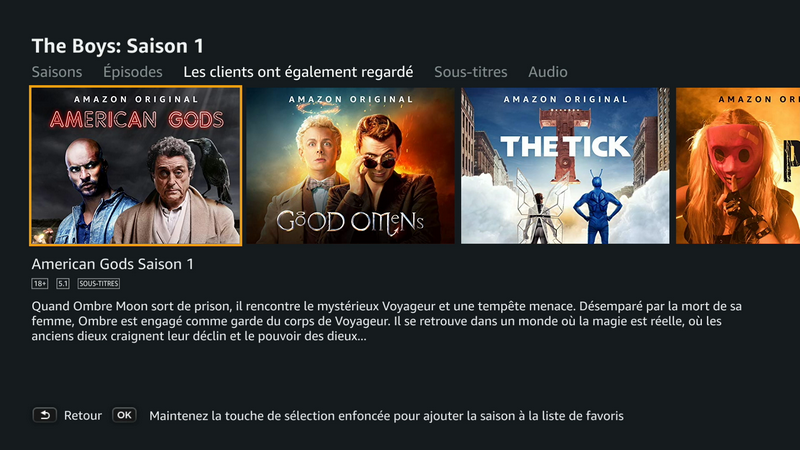Click the Retour label
Screen dimensions: 800x450
83,416
